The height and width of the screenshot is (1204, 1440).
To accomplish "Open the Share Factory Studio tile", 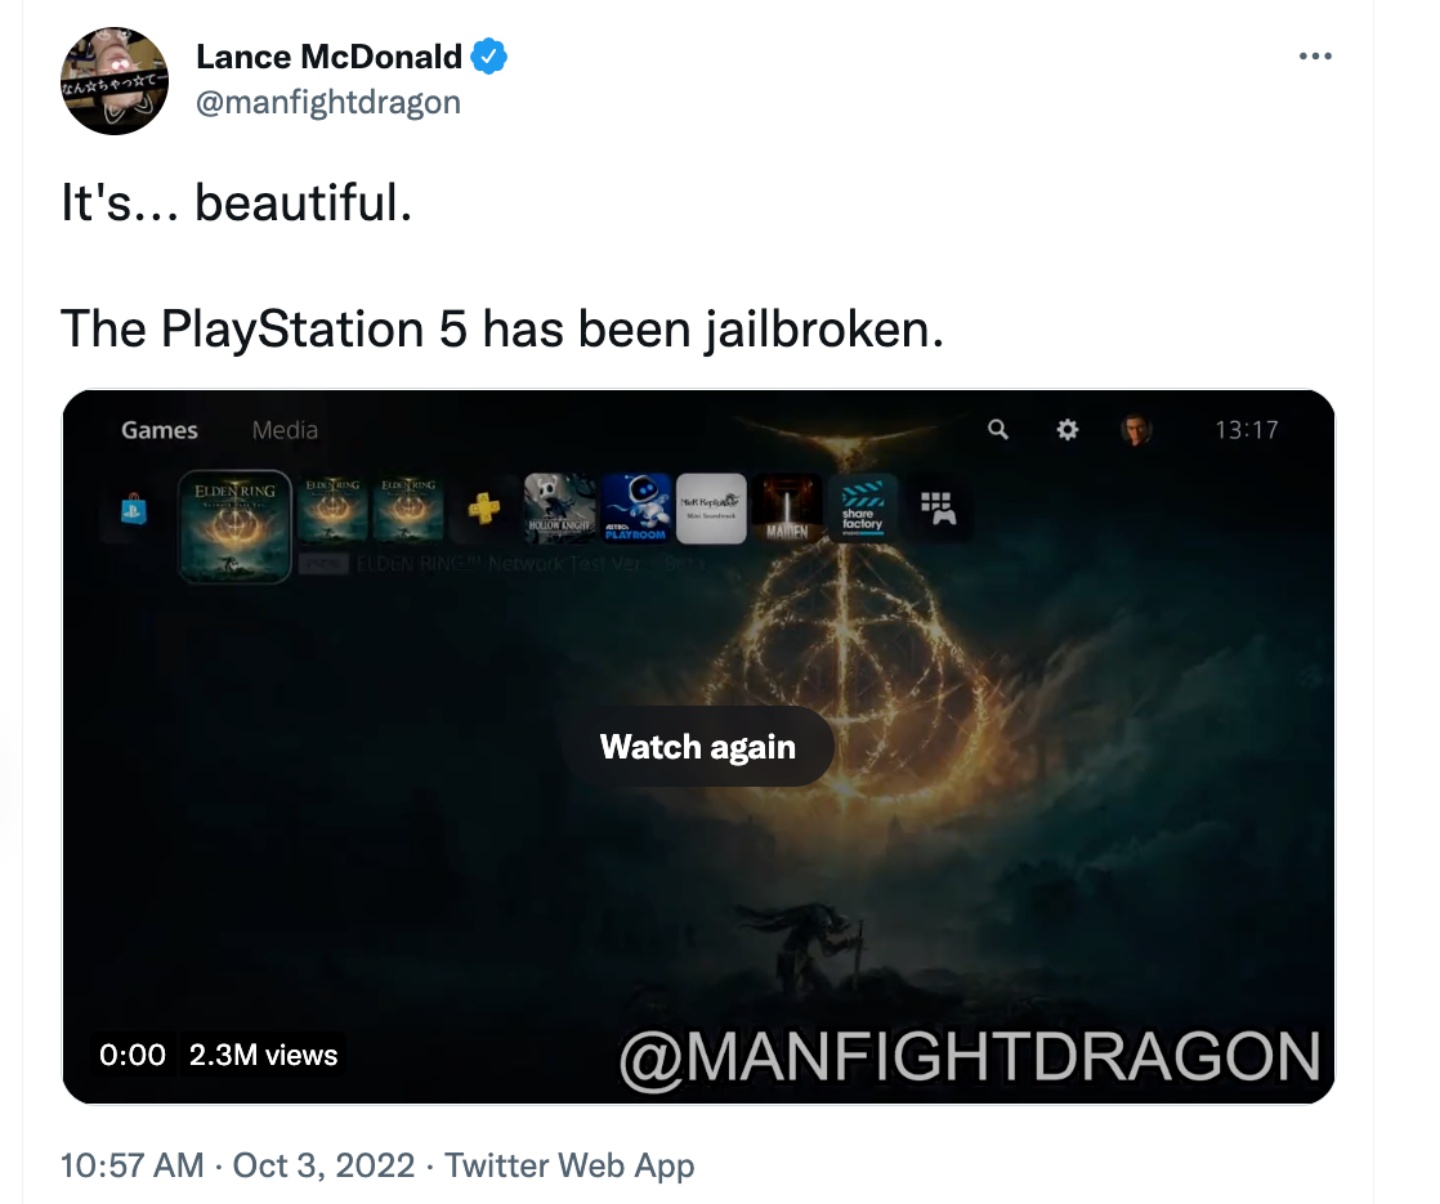I will click(x=862, y=508).
